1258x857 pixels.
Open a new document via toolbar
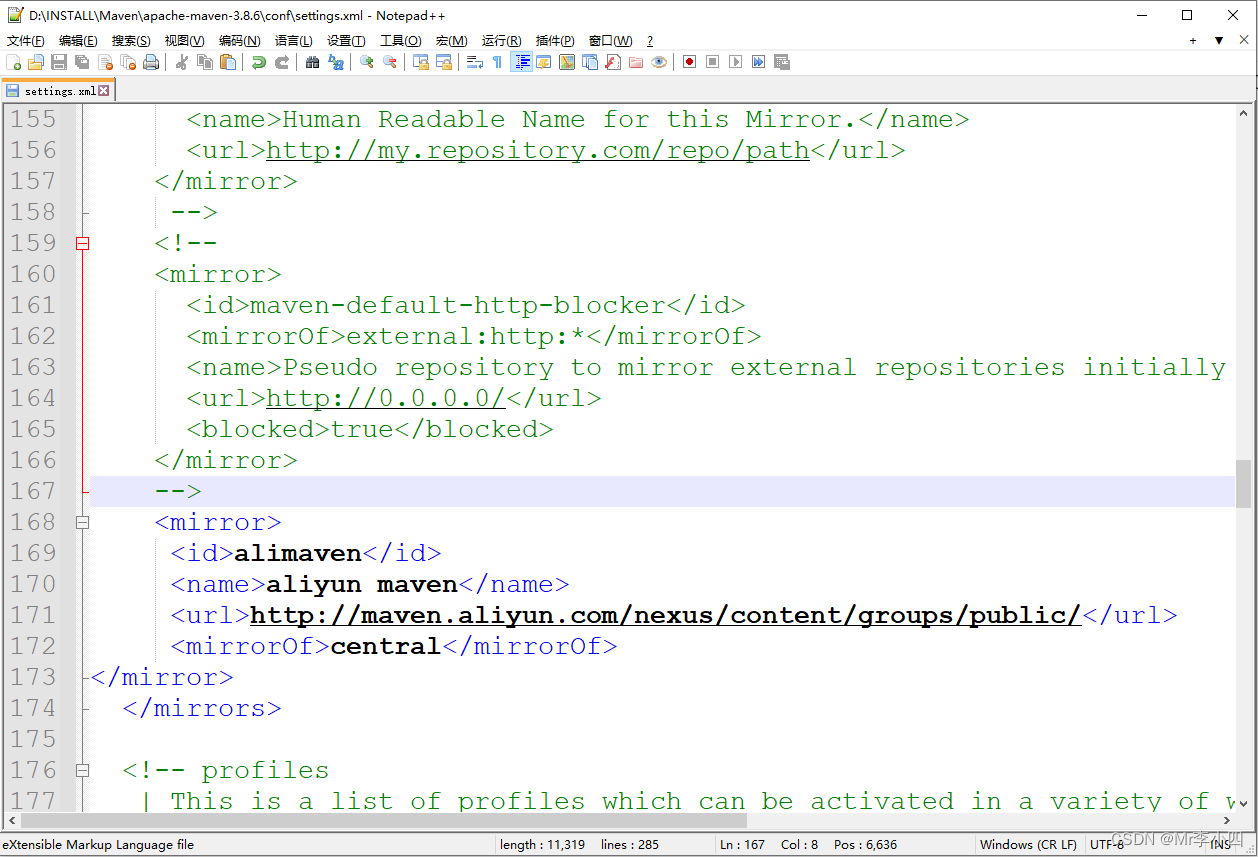[15, 62]
